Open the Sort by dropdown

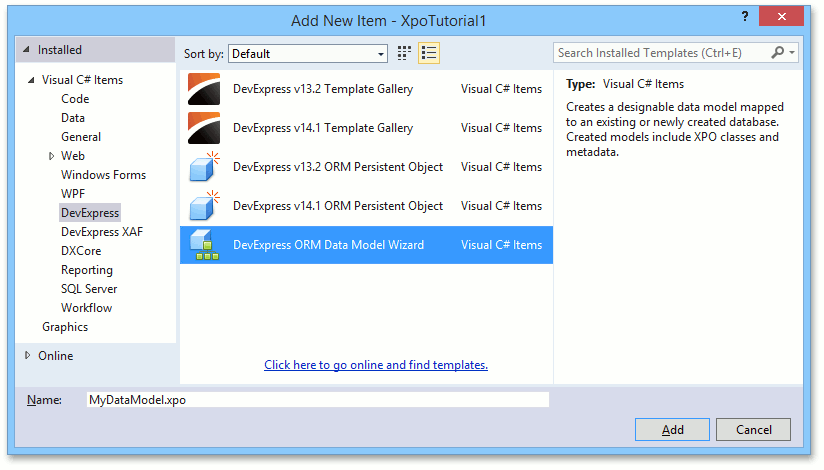coord(308,54)
